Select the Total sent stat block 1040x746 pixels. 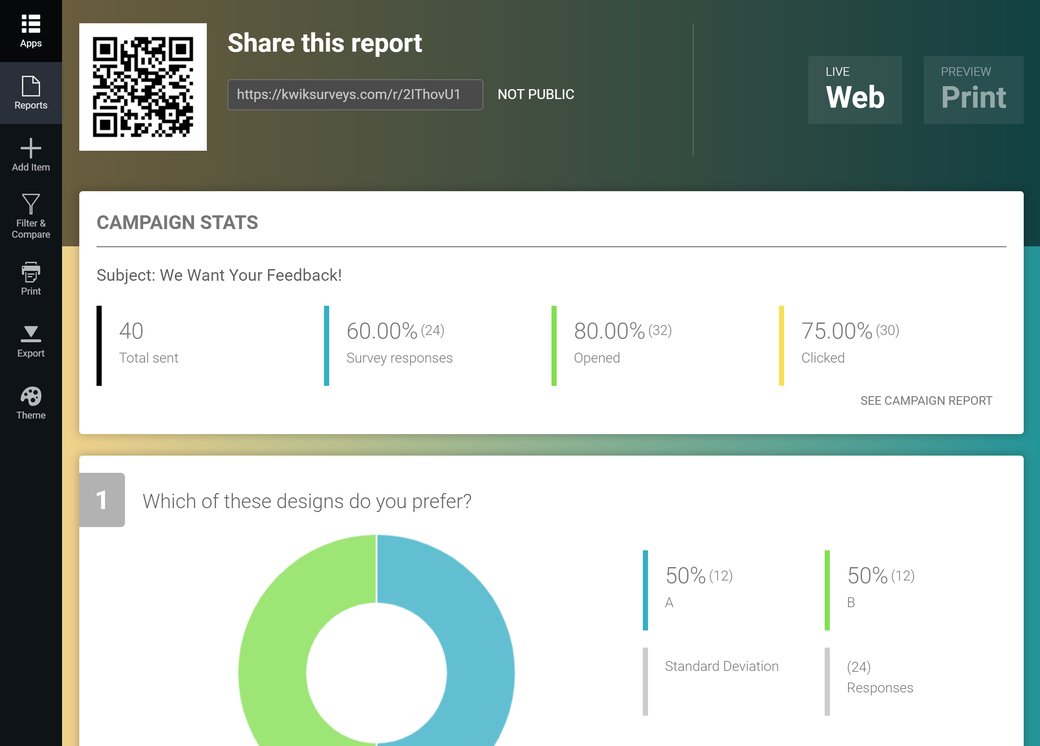point(148,340)
